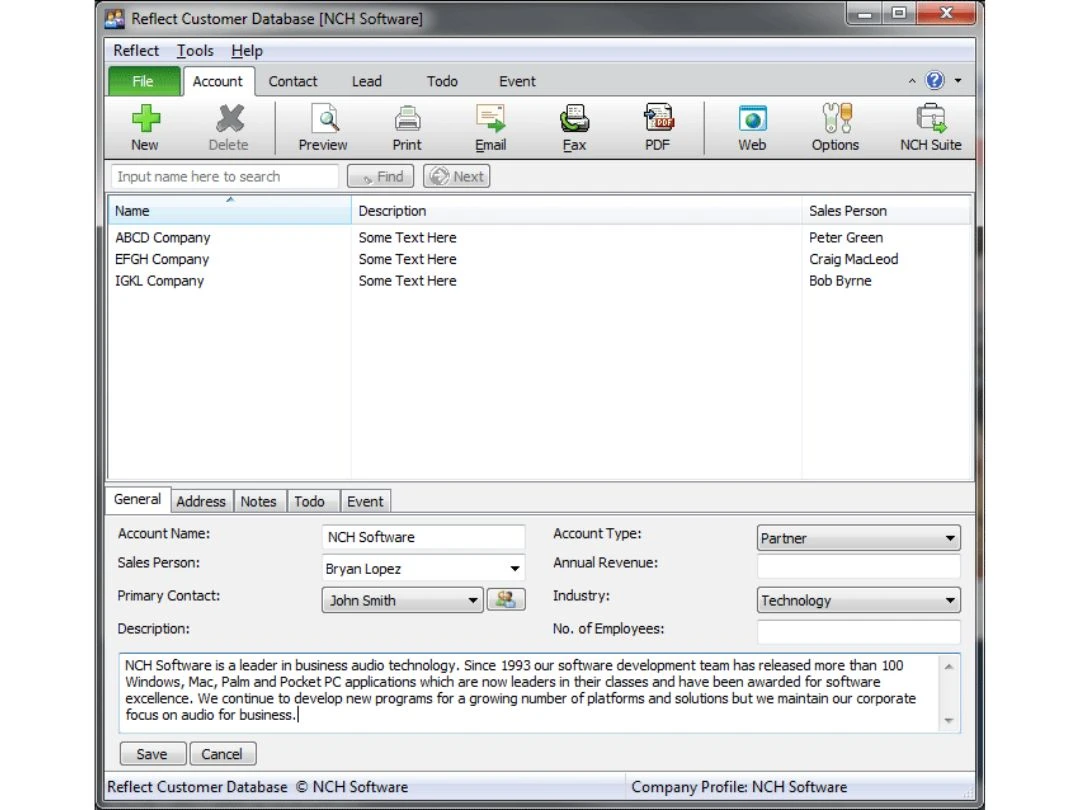Click sales person Bob Byrne cell

(840, 281)
